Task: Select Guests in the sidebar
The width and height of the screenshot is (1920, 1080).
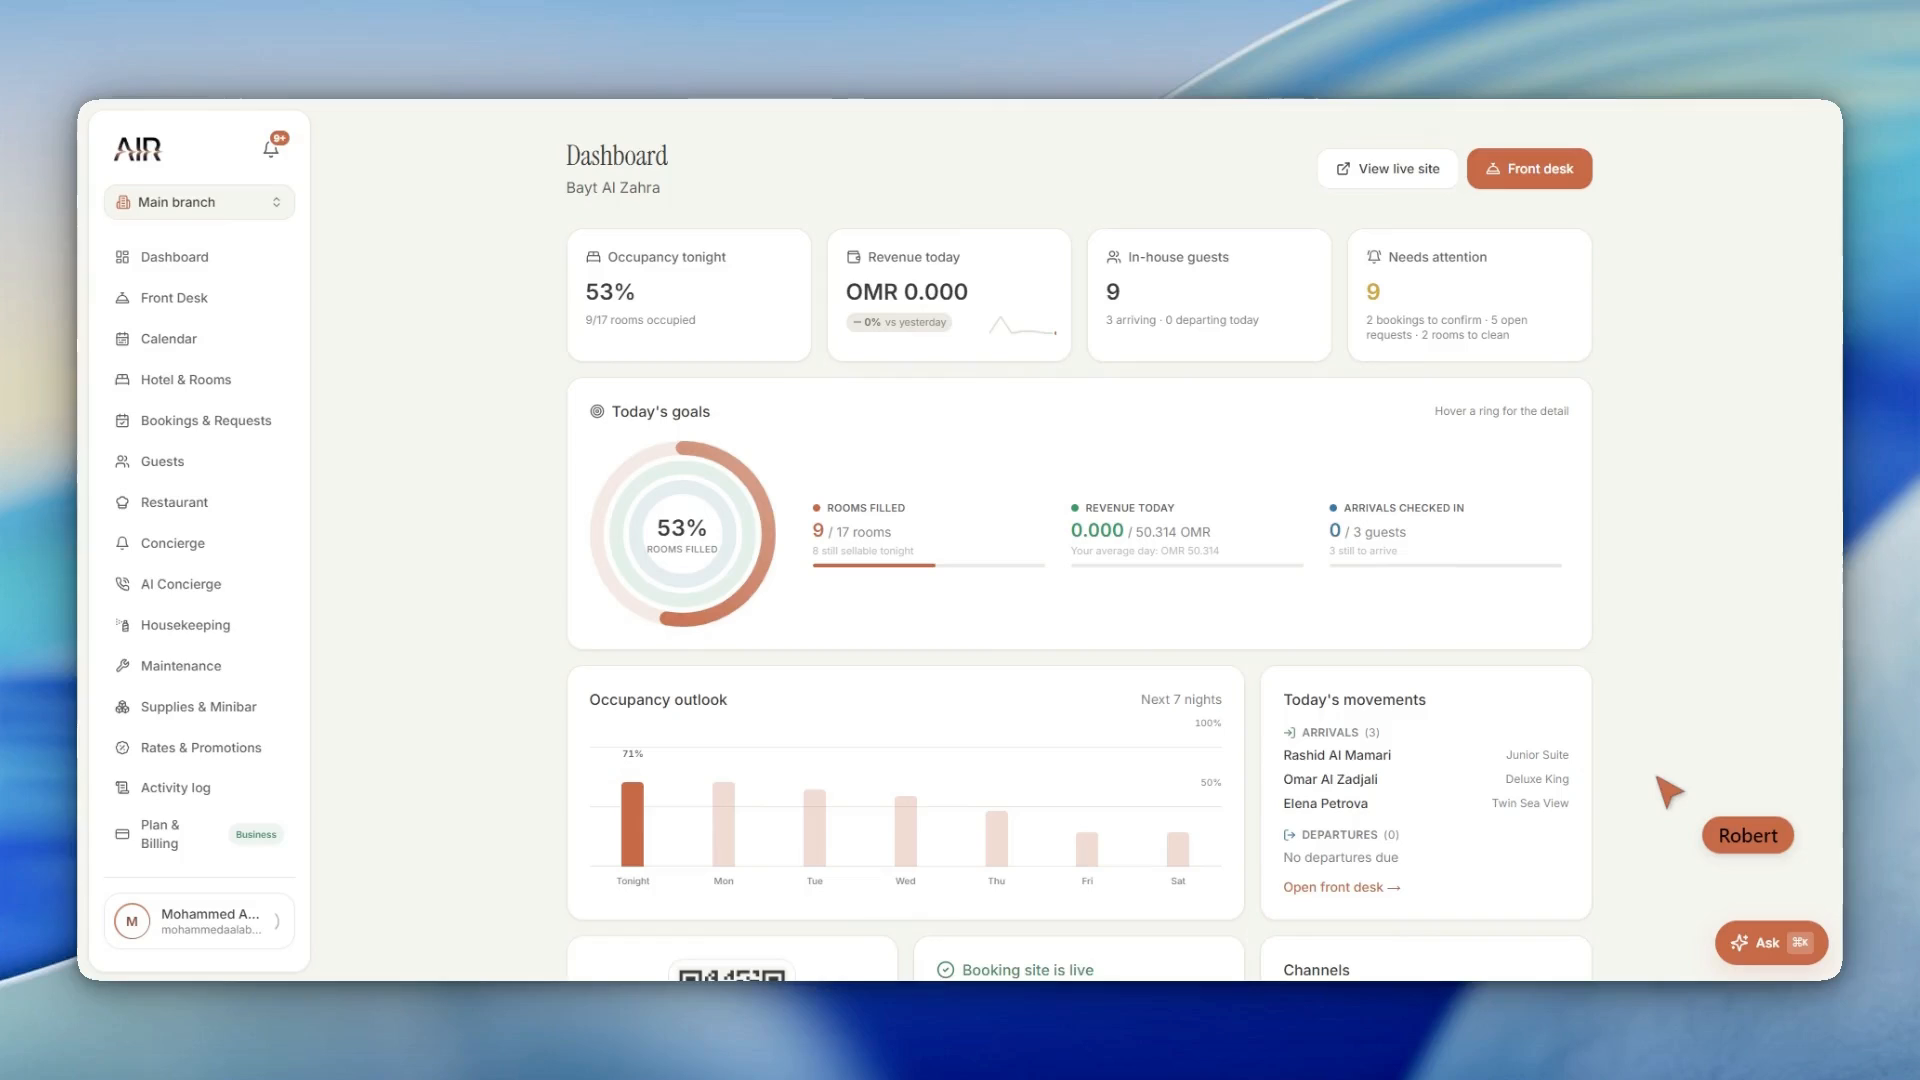Action: coord(199,462)
